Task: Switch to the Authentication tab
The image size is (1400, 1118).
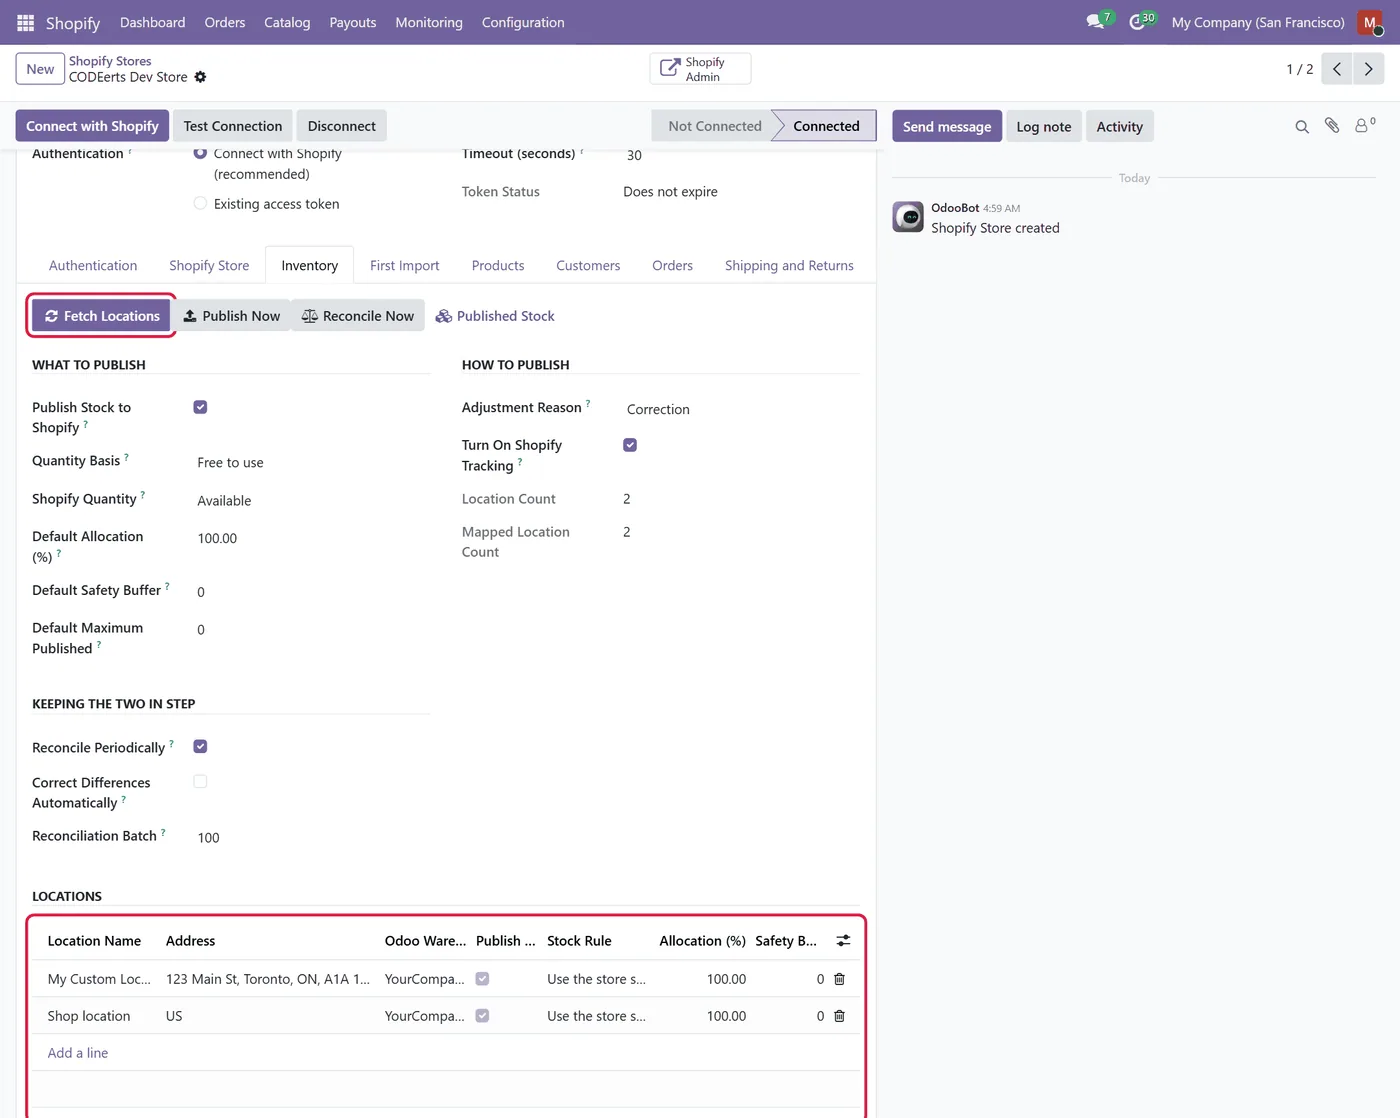Action: [x=93, y=265]
